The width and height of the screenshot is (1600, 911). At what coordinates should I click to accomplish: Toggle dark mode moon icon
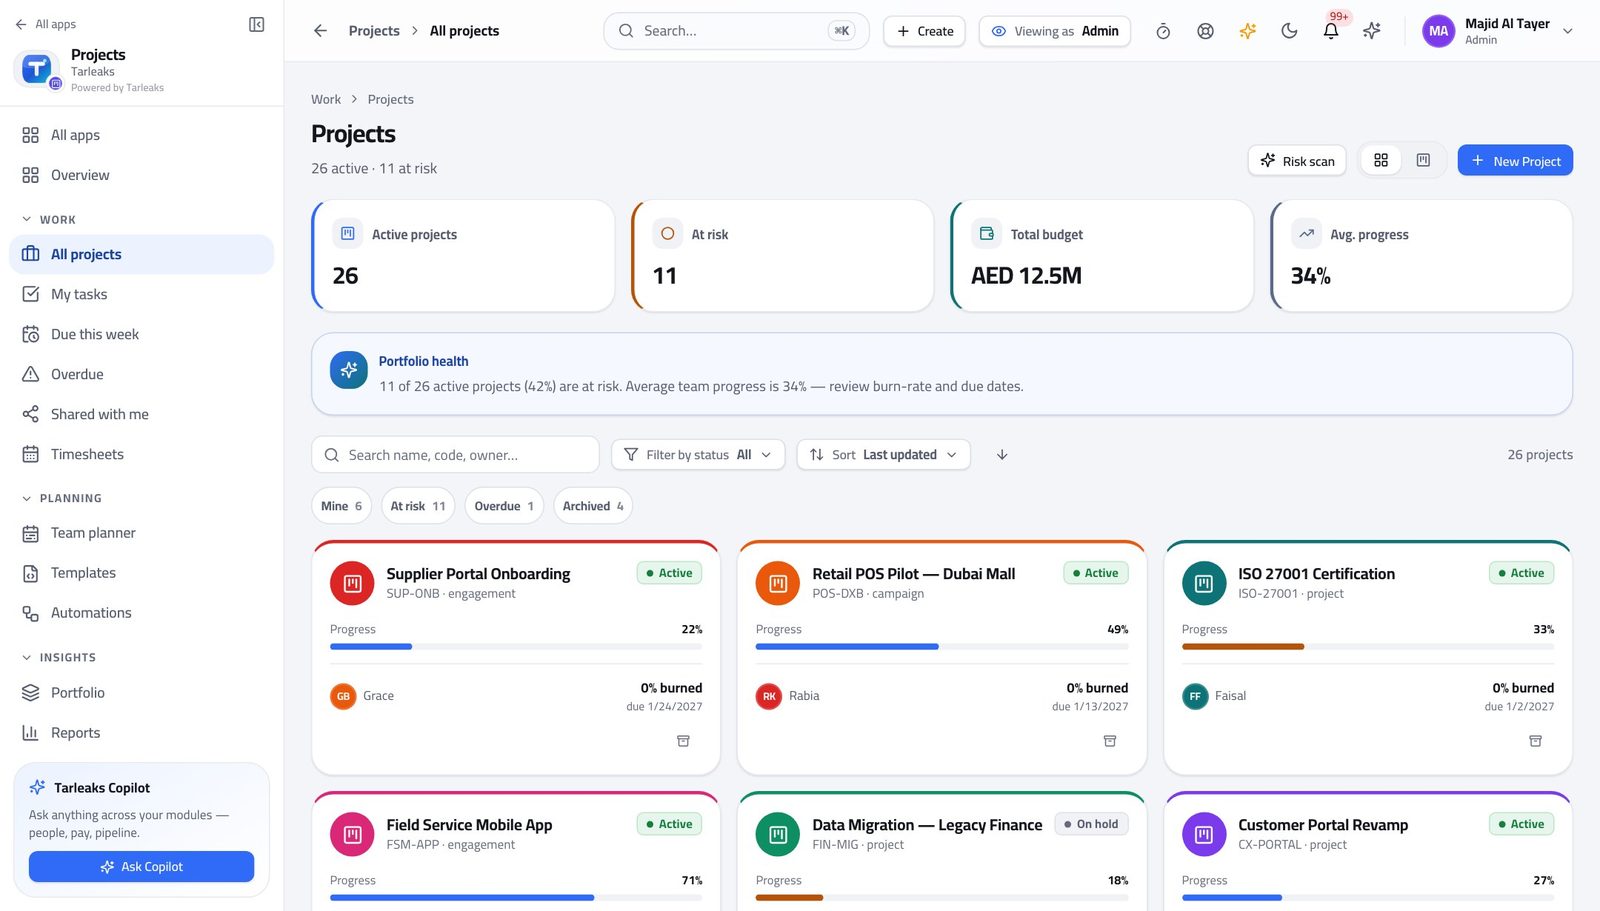[1289, 31]
